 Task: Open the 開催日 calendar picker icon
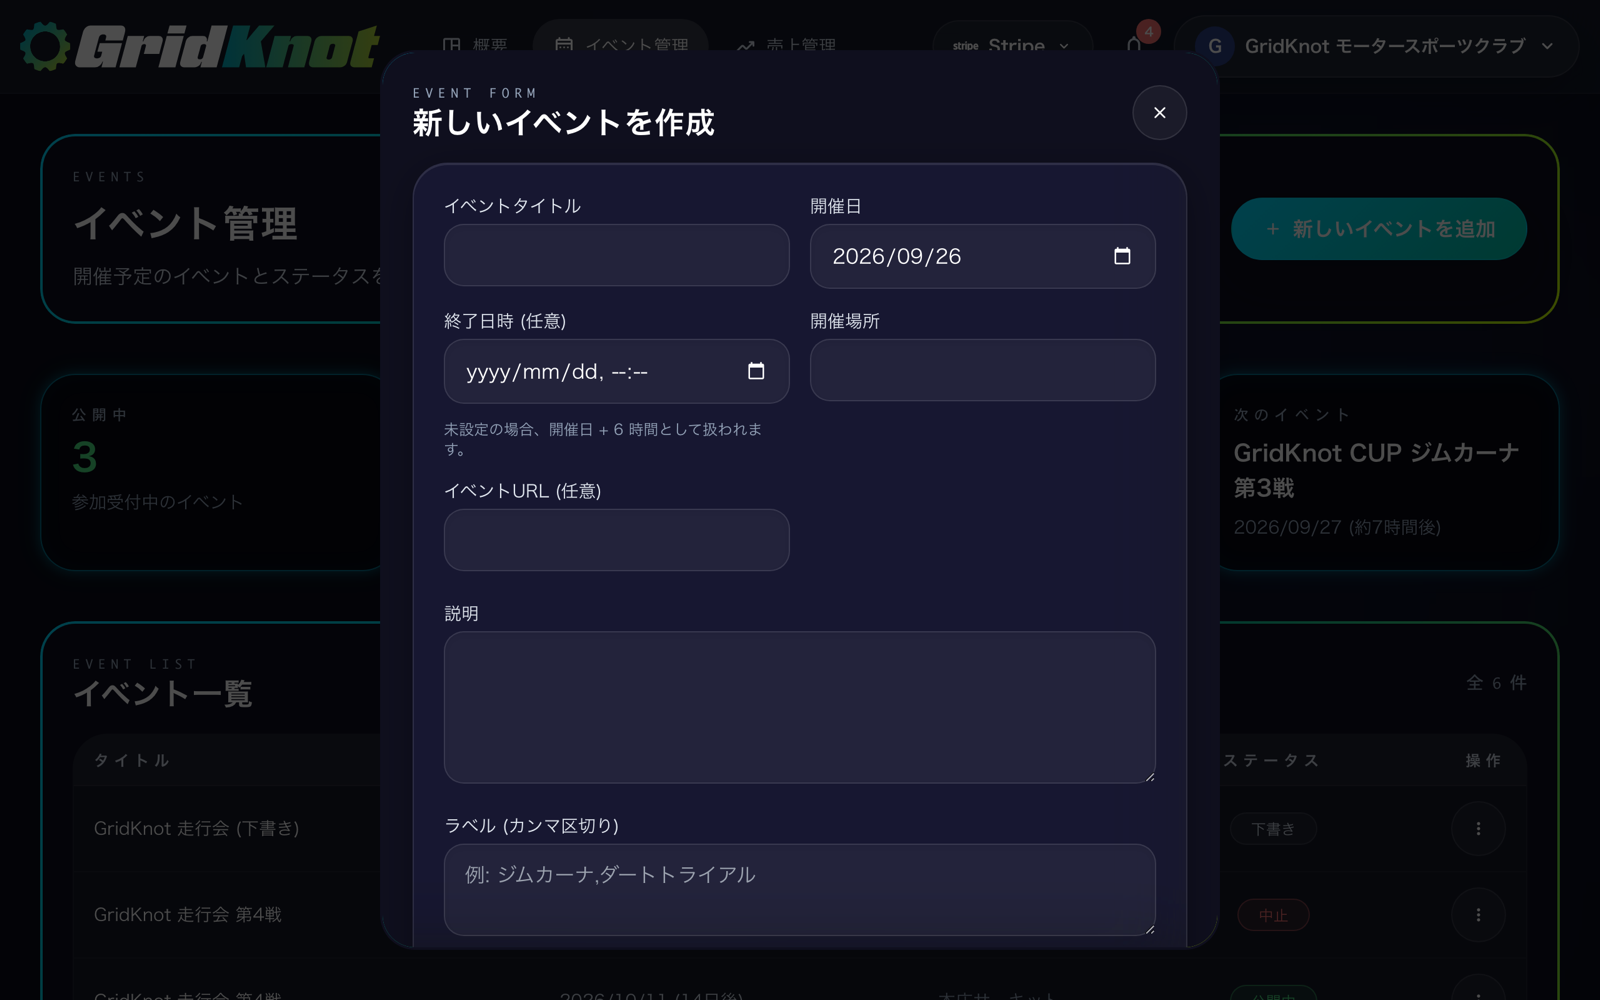click(1122, 256)
